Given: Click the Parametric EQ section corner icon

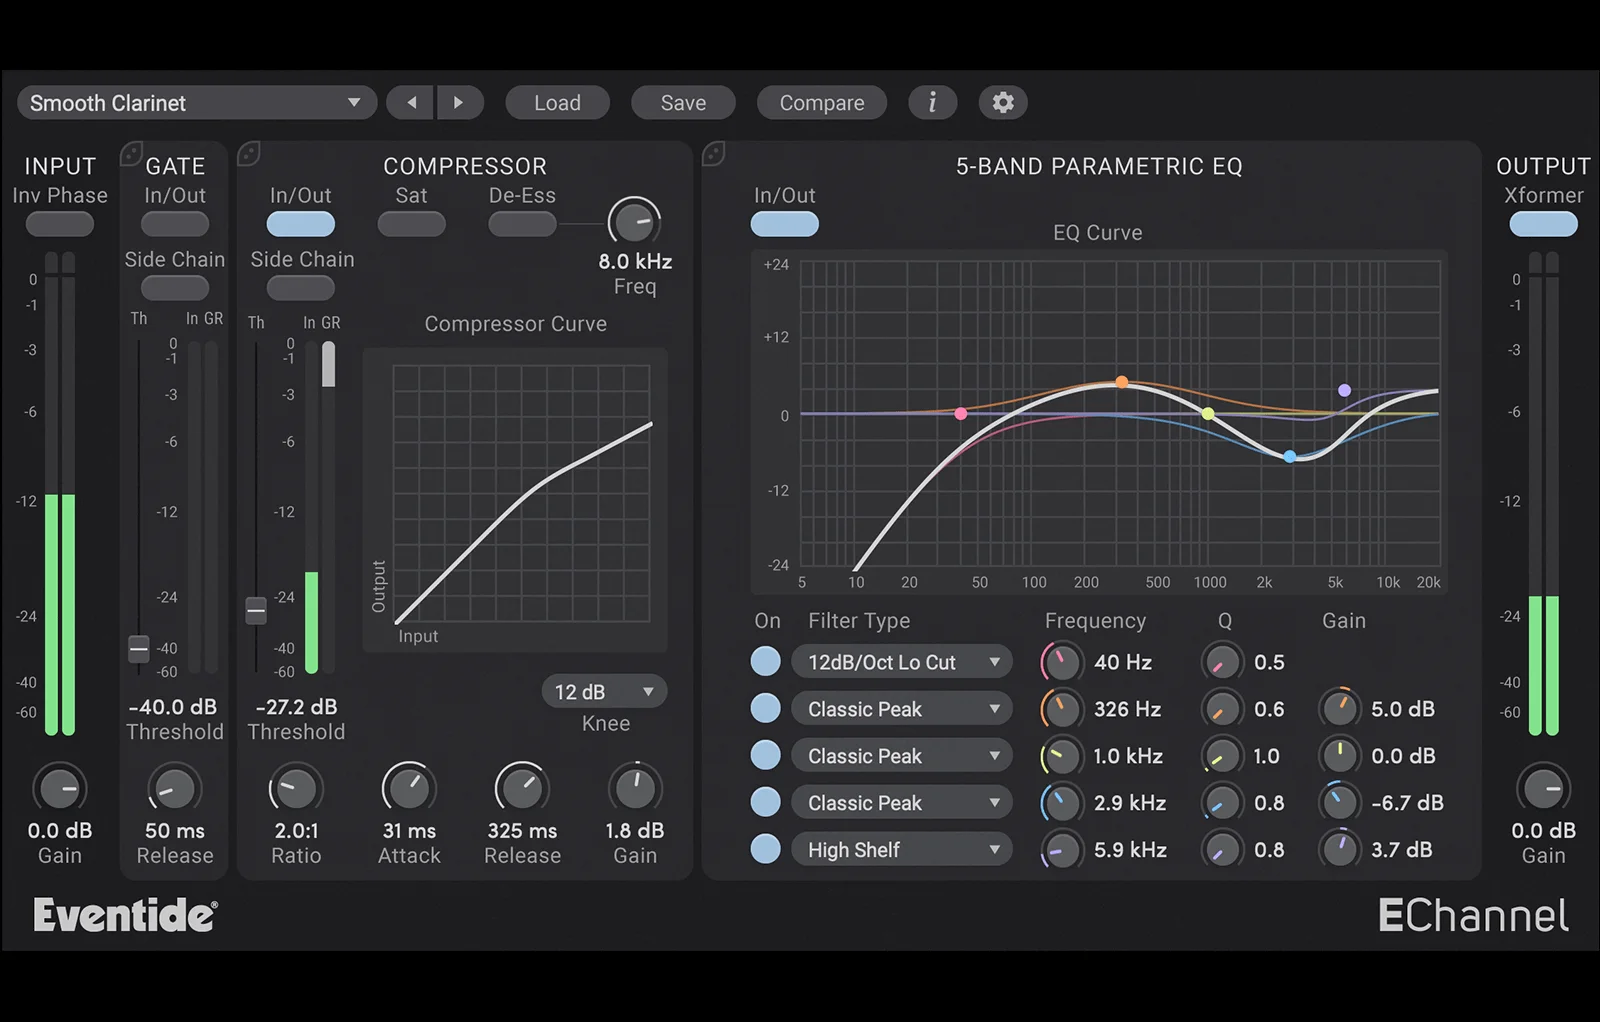Looking at the screenshot, I should (x=714, y=154).
